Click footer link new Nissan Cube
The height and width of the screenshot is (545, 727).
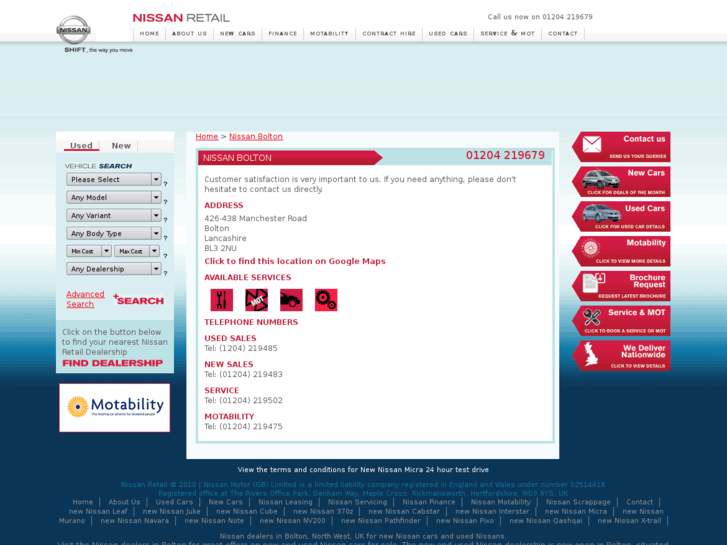247,511
